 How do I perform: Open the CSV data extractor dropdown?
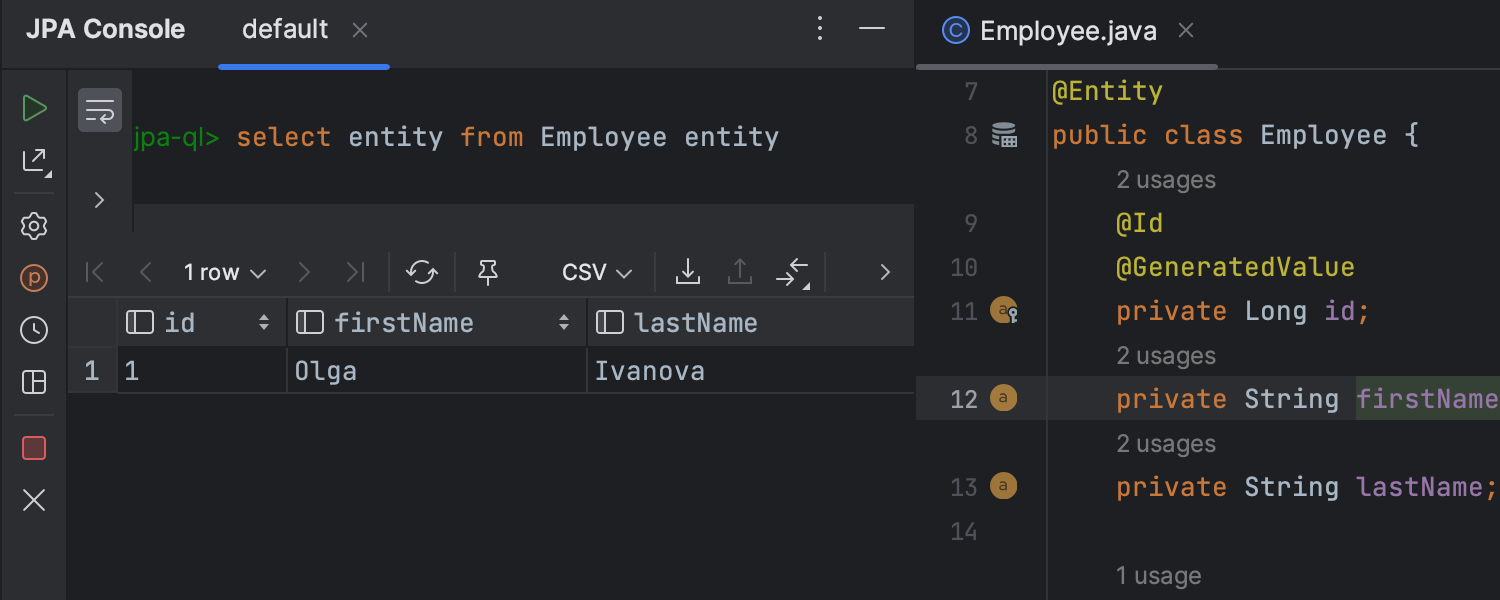point(597,272)
